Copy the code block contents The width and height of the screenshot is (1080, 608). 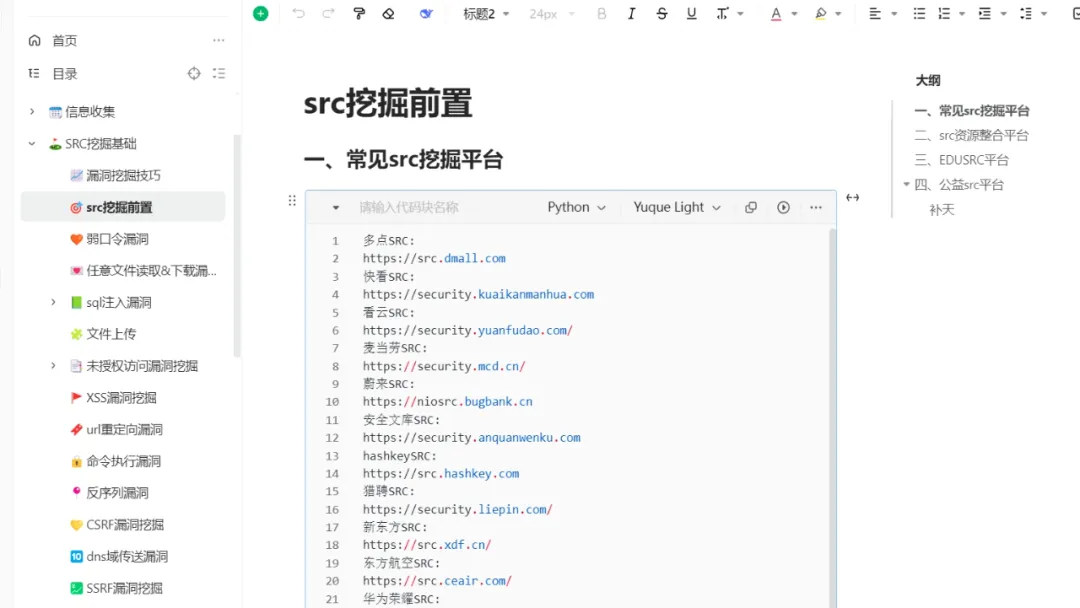pyautogui.click(x=751, y=207)
